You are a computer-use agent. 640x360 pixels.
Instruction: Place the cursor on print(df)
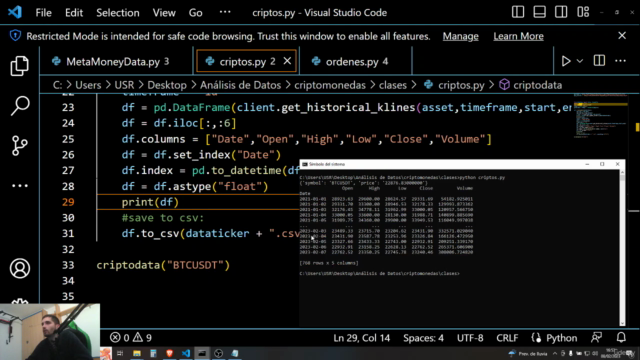[x=150, y=202]
